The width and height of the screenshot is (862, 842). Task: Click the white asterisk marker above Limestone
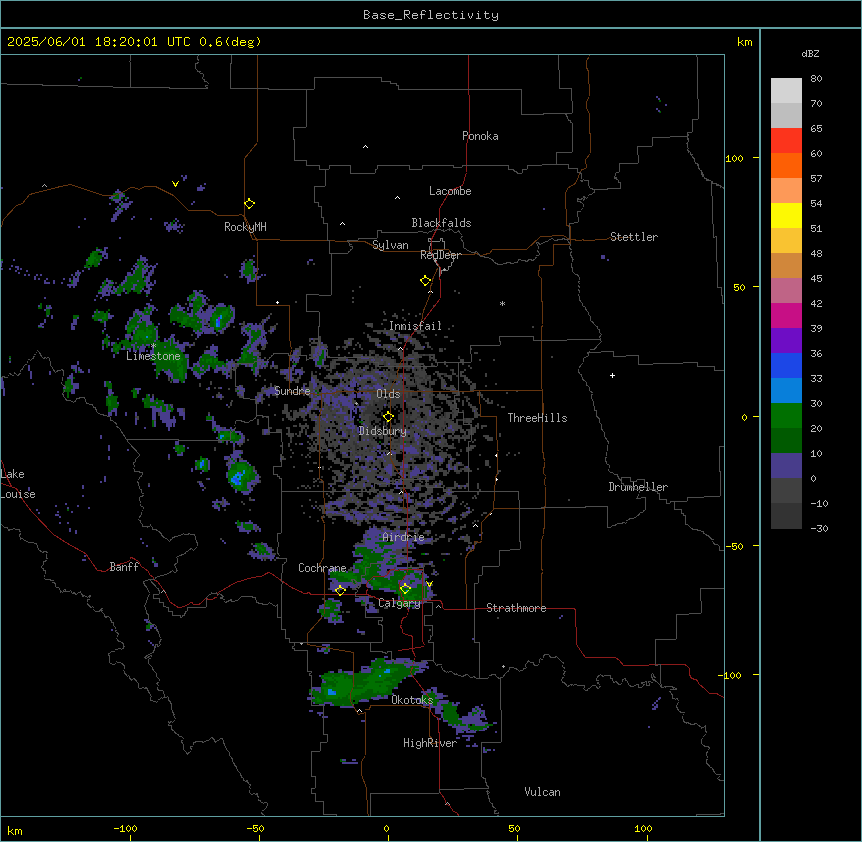click(x=153, y=345)
